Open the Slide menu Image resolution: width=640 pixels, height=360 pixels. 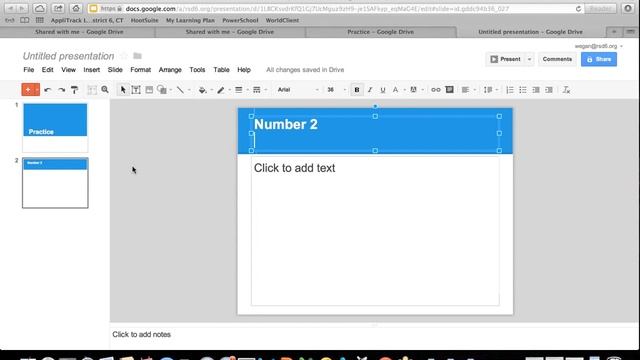115,70
